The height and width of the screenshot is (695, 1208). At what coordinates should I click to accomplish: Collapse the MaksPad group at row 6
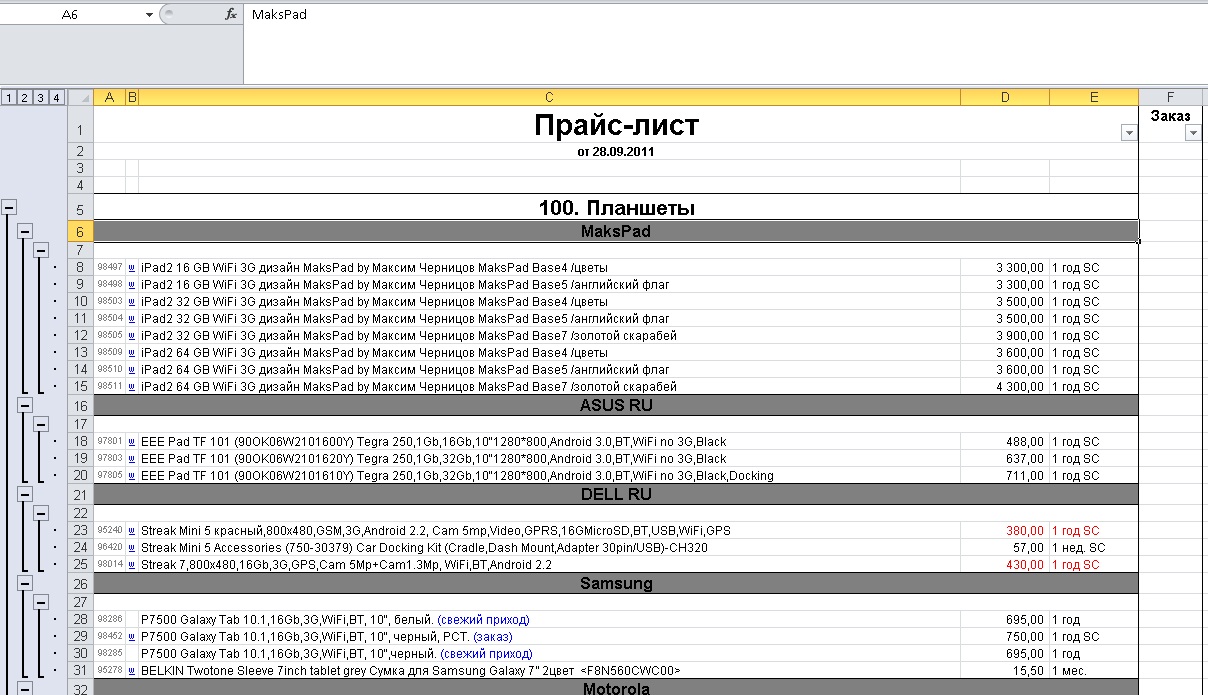pos(25,231)
